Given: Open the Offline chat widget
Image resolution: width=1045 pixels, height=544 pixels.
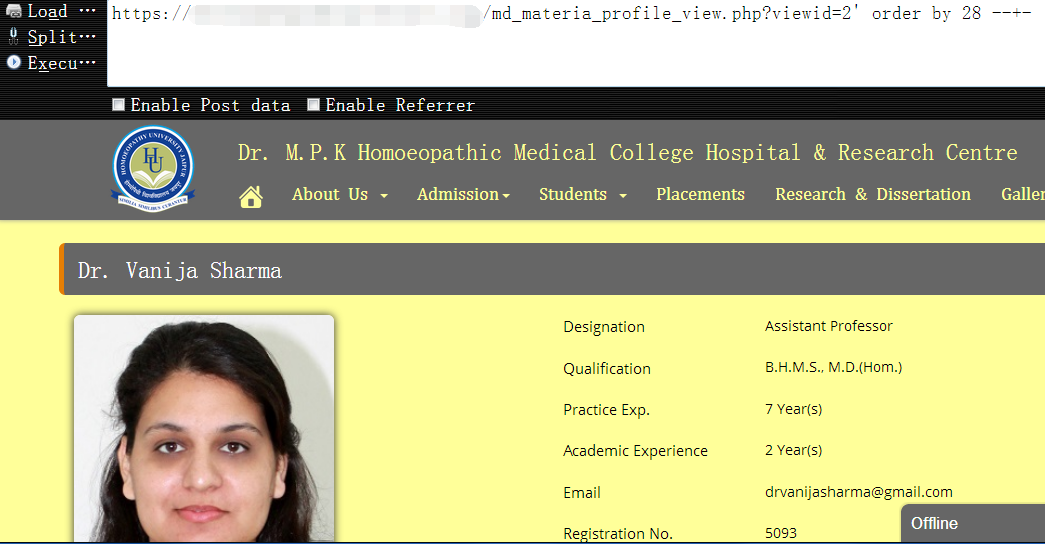Looking at the screenshot, I should tap(973, 523).
